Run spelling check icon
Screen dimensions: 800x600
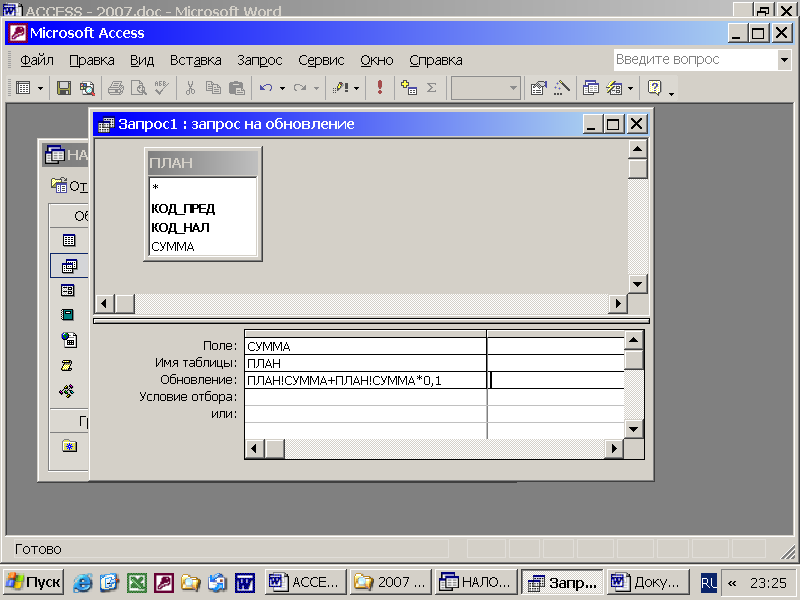click(162, 88)
